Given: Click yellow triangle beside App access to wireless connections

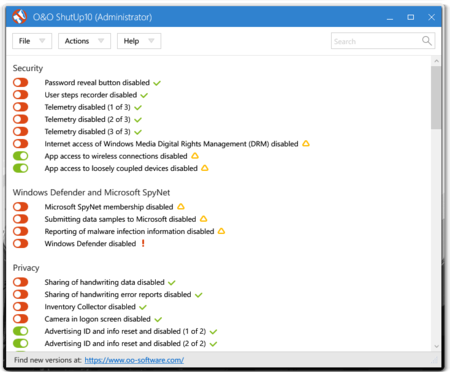Looking at the screenshot, I should click(195, 156).
